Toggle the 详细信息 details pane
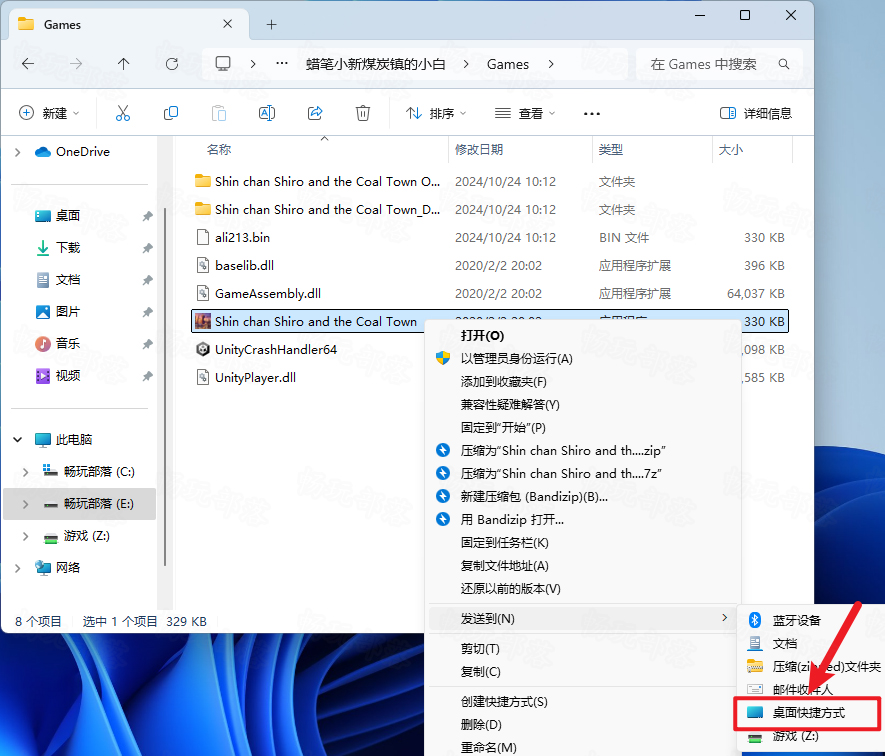The height and width of the screenshot is (756, 885). (756, 113)
